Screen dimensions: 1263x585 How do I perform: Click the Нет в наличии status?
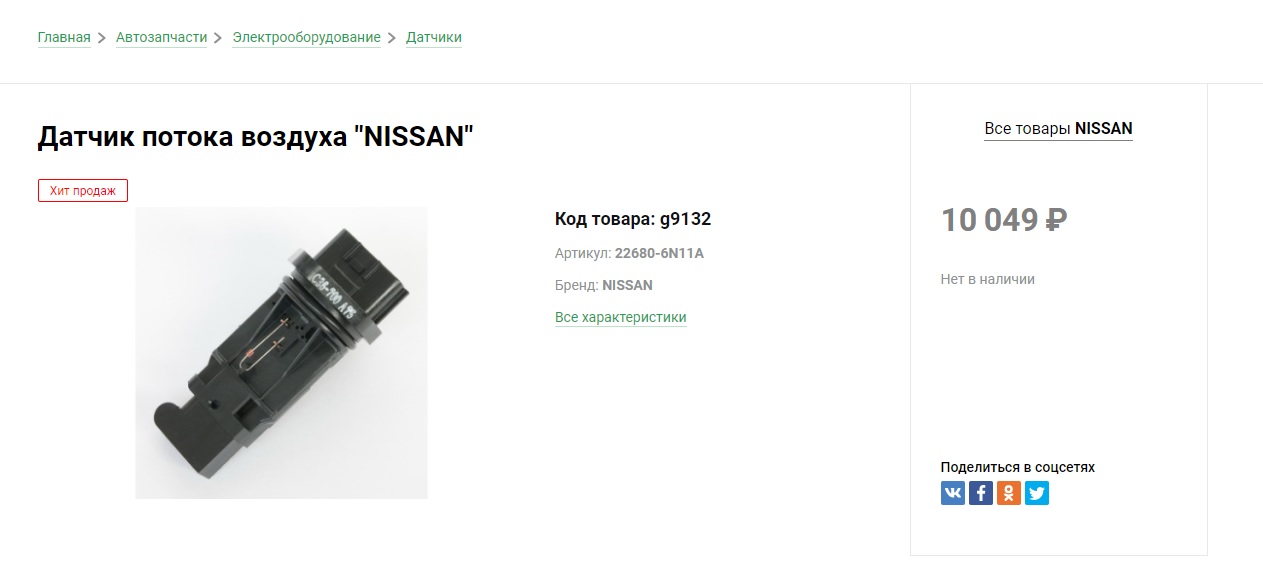coord(988,280)
